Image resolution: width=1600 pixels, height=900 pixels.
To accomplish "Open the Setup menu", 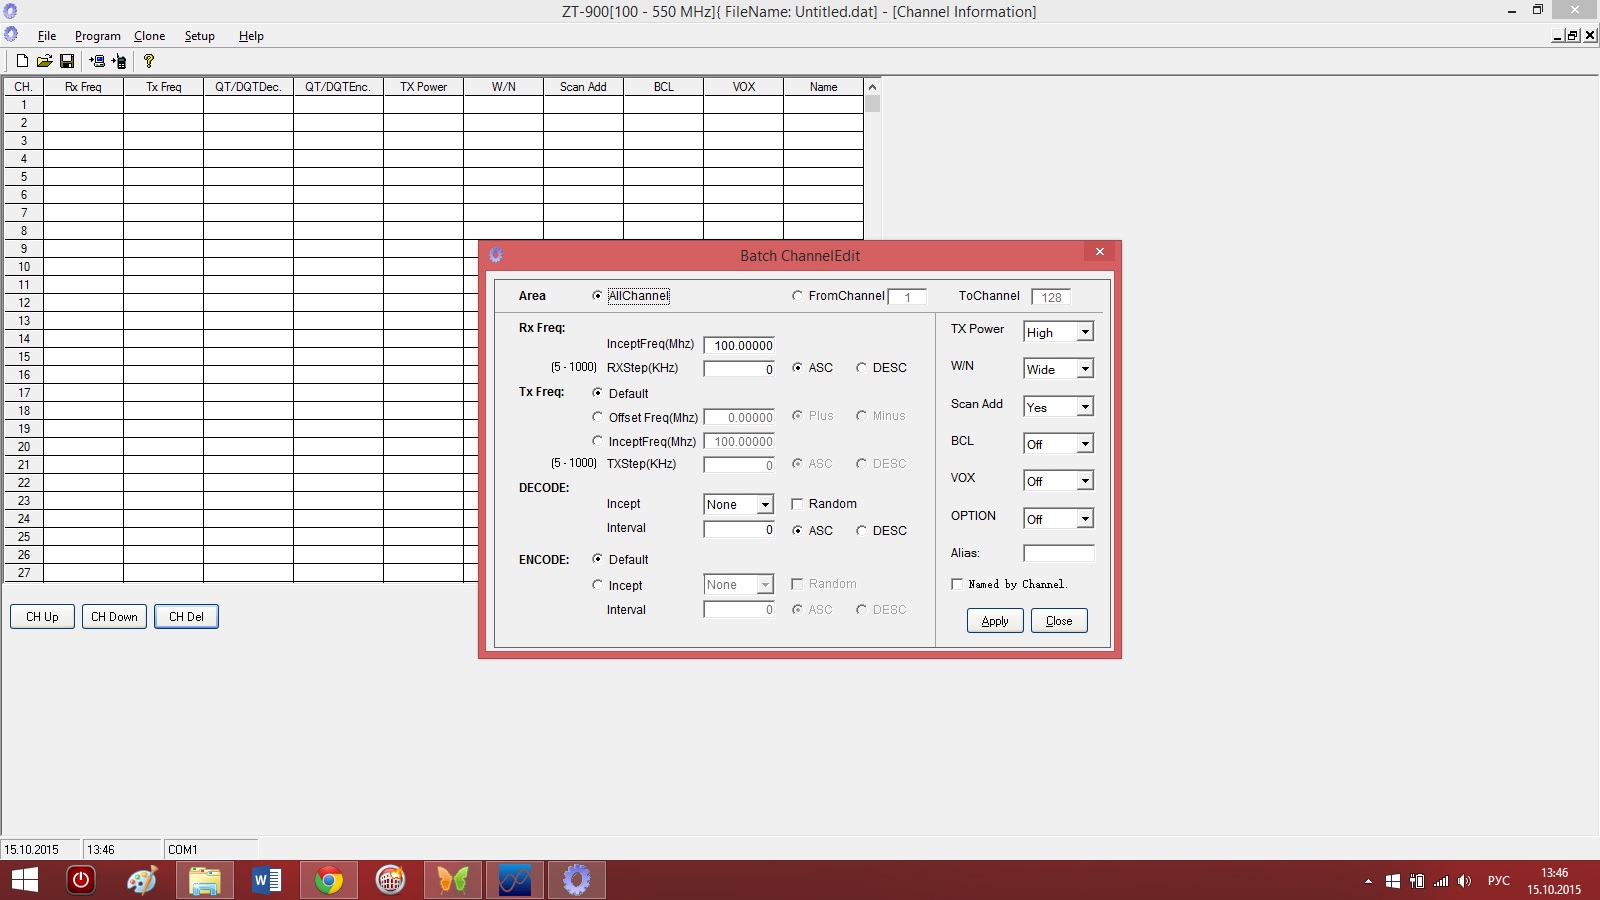I will 200,35.
